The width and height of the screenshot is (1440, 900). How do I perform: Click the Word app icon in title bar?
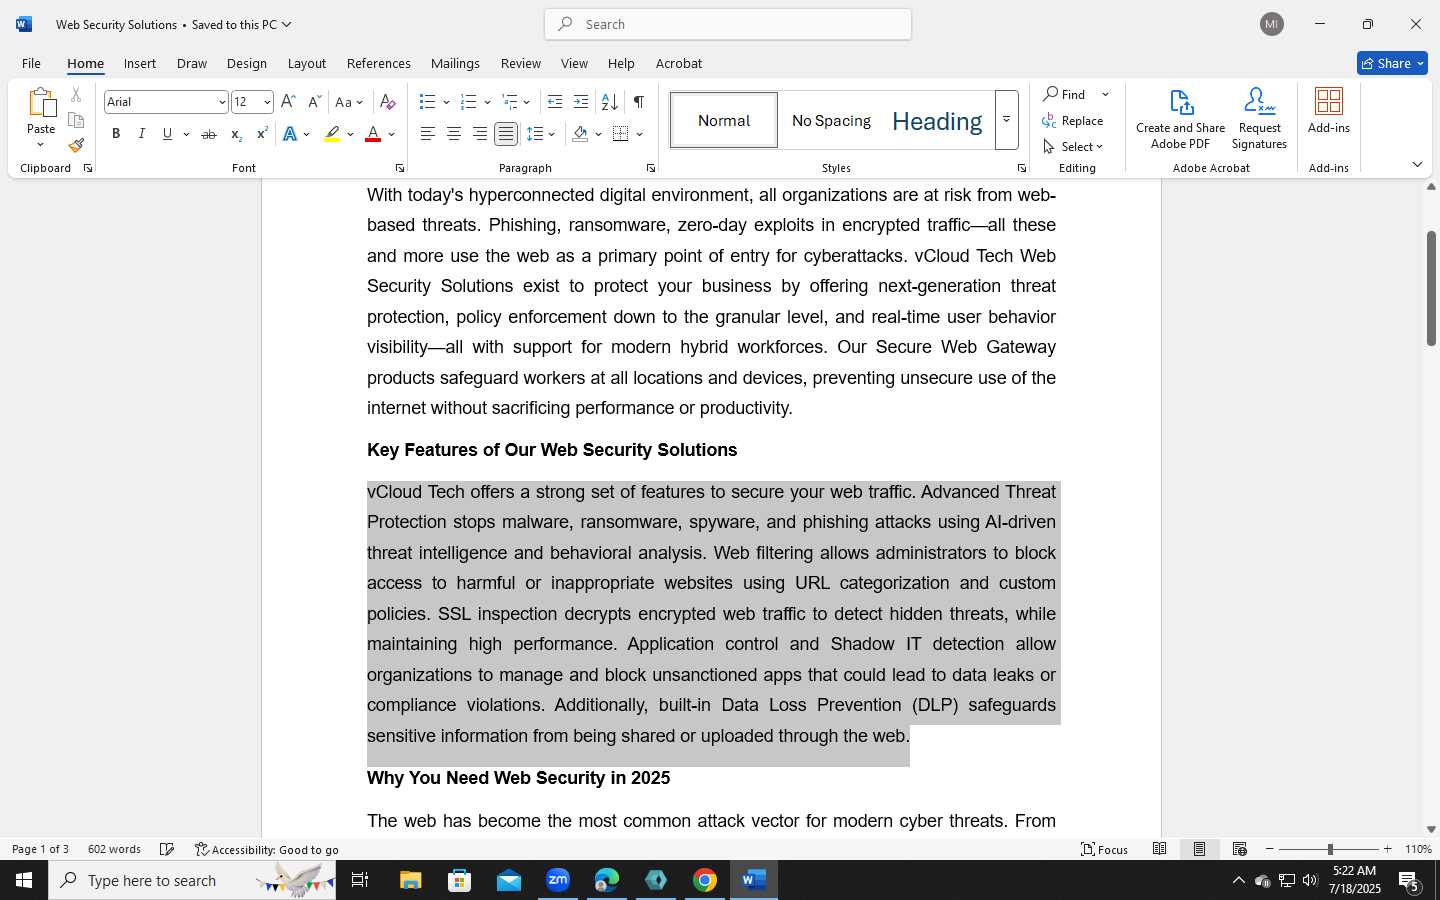pyautogui.click(x=24, y=24)
